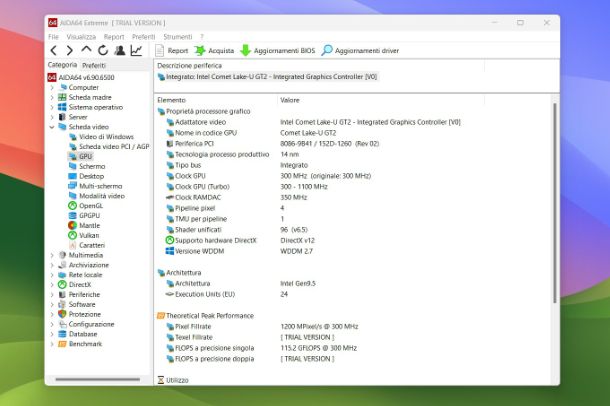This screenshot has width=610, height=406.
Task: Open the Report menu
Action: tap(114, 37)
